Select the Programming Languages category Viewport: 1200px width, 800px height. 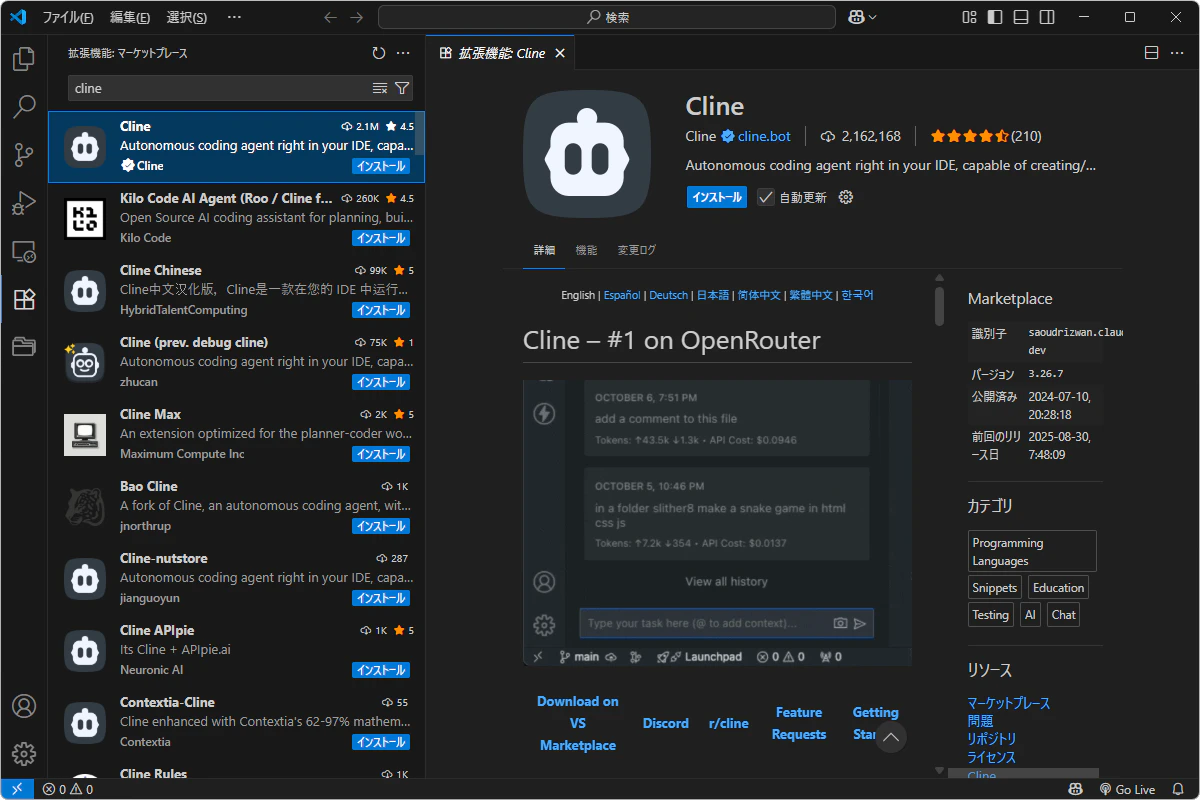point(1032,551)
